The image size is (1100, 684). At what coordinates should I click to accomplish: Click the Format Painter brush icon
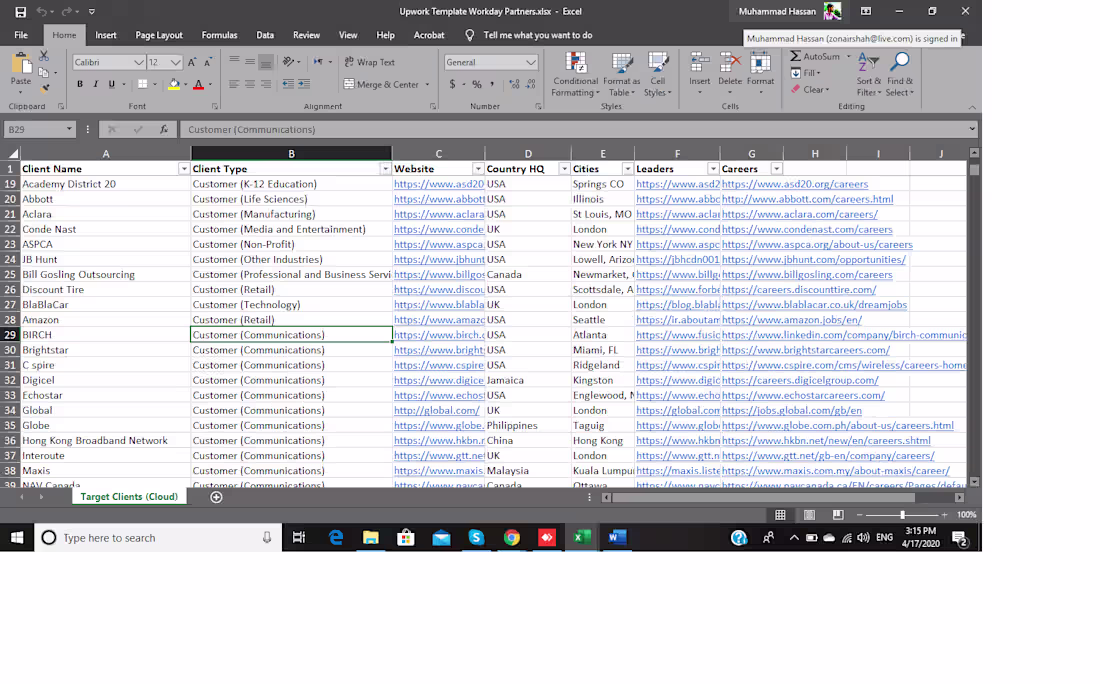[x=43, y=88]
